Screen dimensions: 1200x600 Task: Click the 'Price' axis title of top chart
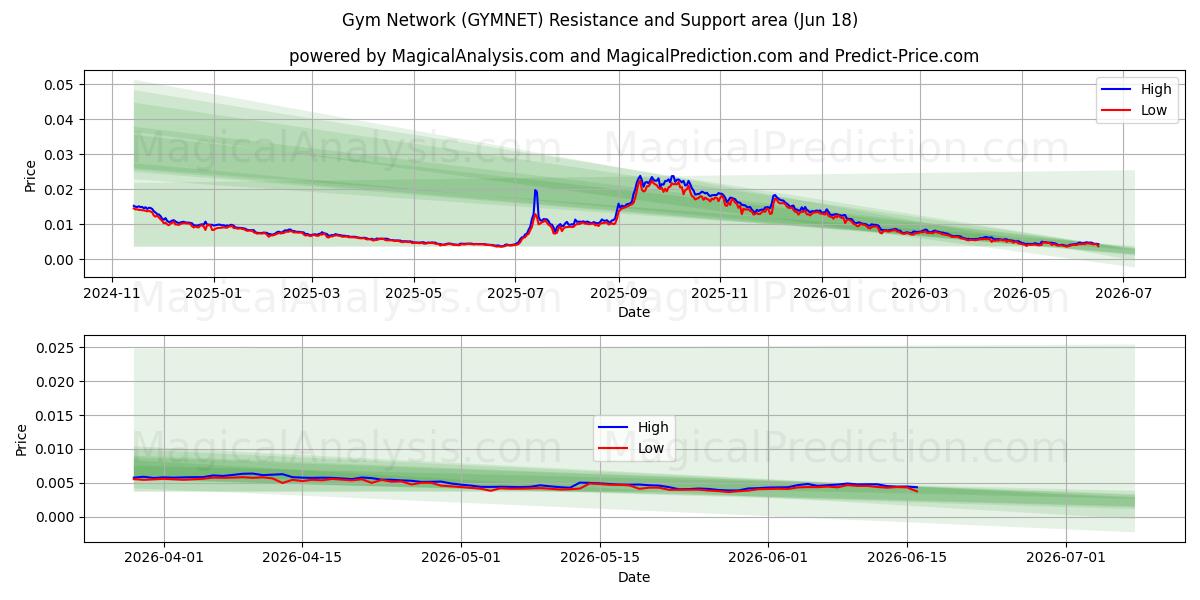click(x=30, y=176)
